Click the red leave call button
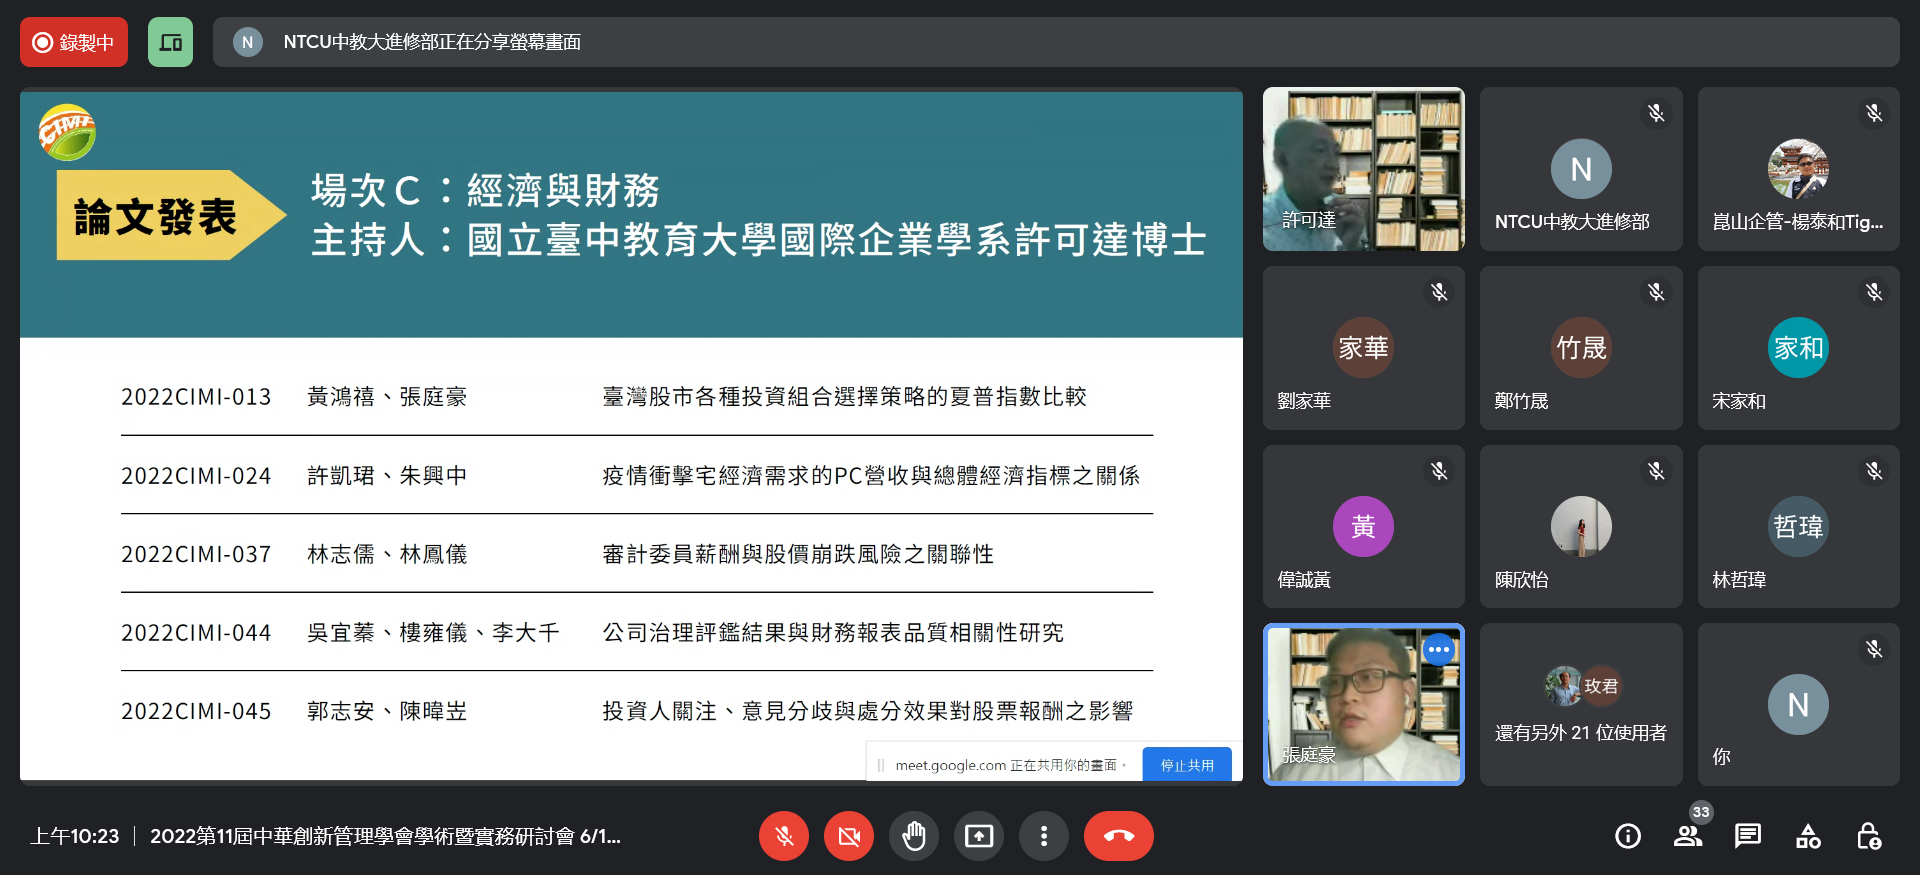Screen dimensions: 1920x875 pyautogui.click(x=1118, y=836)
